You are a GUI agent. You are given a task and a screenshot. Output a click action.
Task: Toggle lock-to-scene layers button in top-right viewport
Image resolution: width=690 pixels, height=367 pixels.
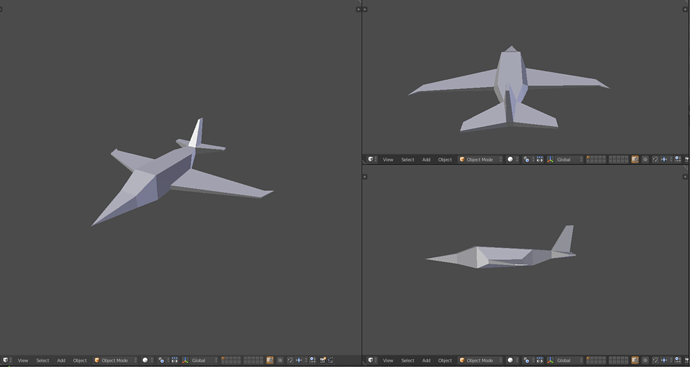[635, 159]
